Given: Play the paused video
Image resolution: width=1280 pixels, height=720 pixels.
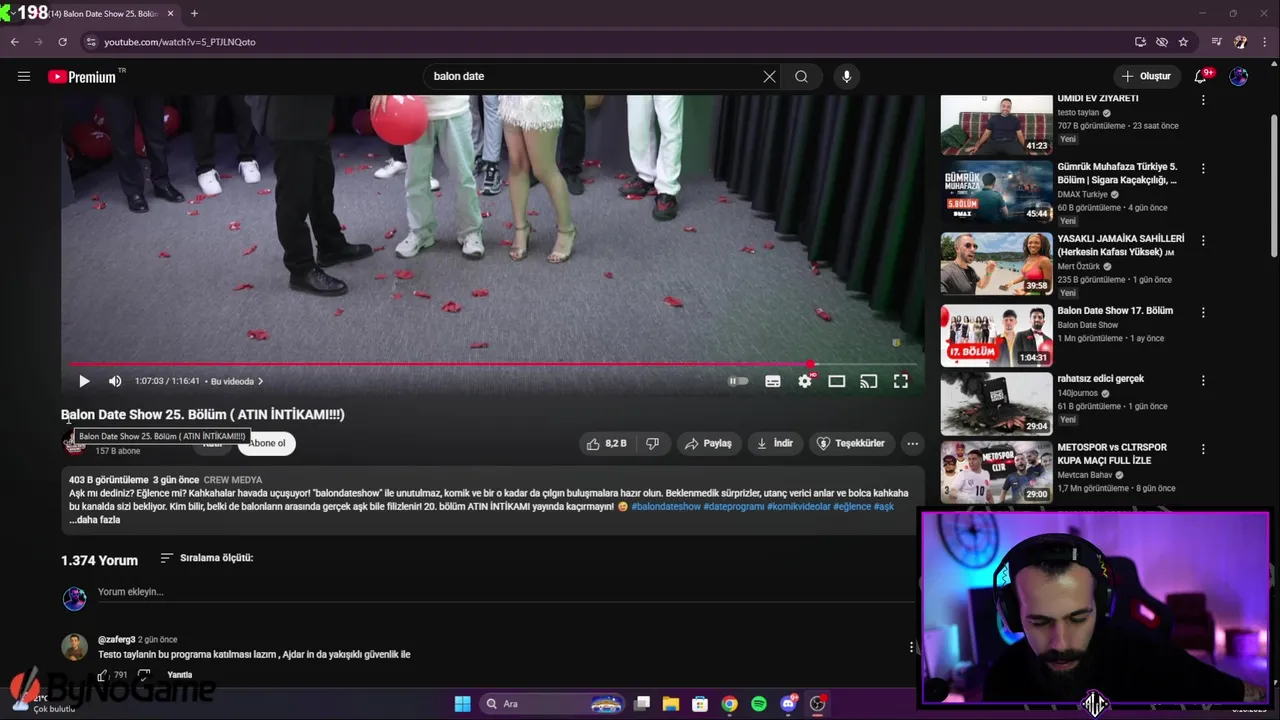Looking at the screenshot, I should [x=84, y=381].
